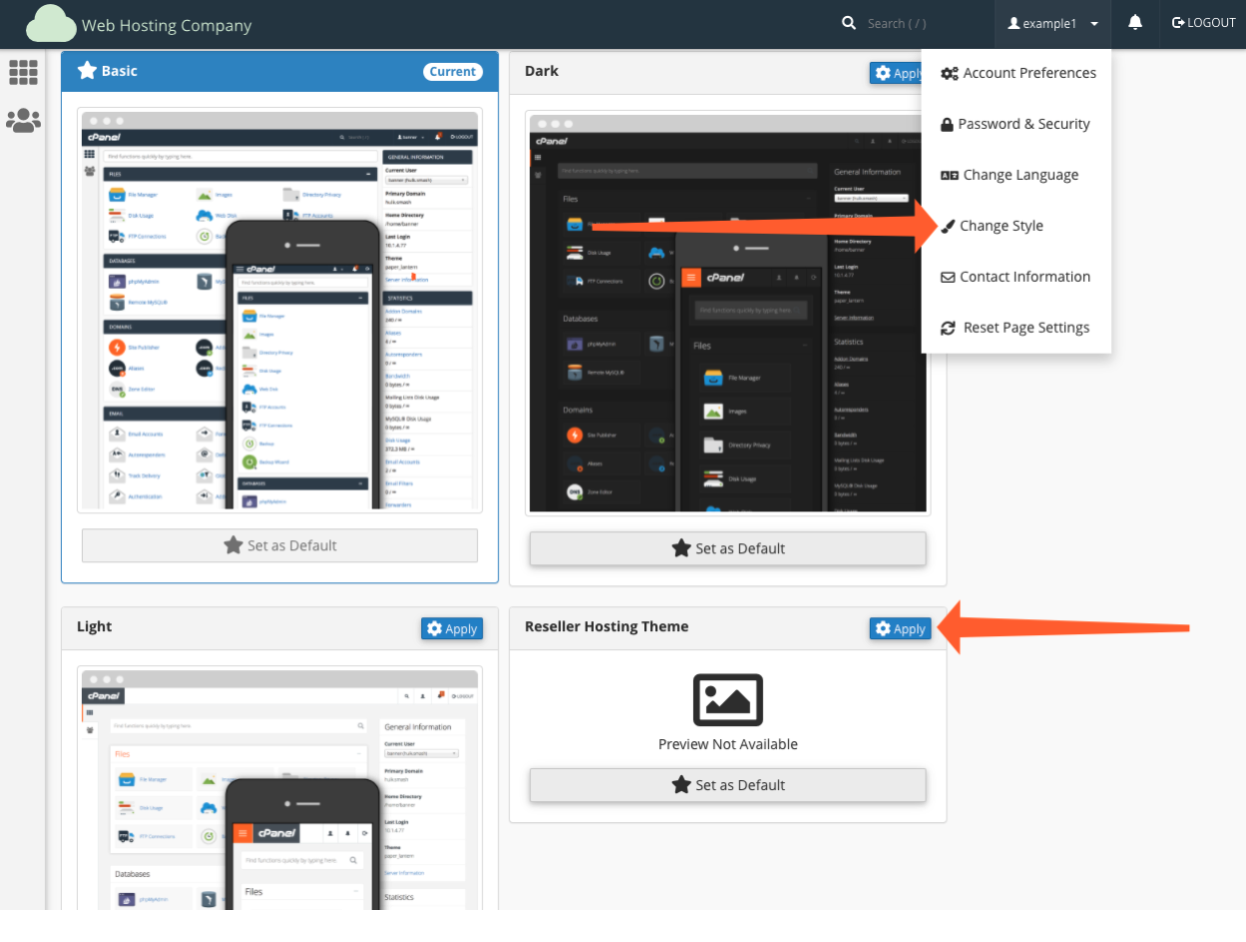Open the grid home icon in sidebar
Viewport: 1246px width, 942px height.
23,72
